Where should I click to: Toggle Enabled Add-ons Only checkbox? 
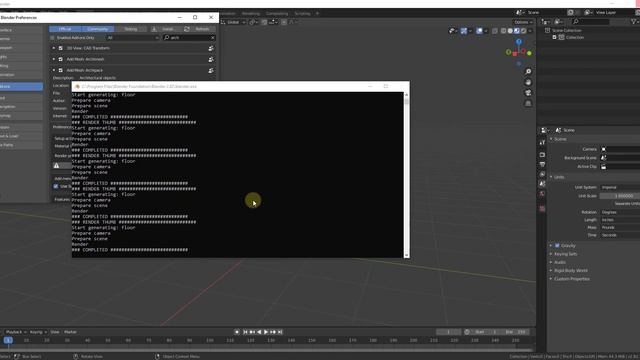(52, 38)
